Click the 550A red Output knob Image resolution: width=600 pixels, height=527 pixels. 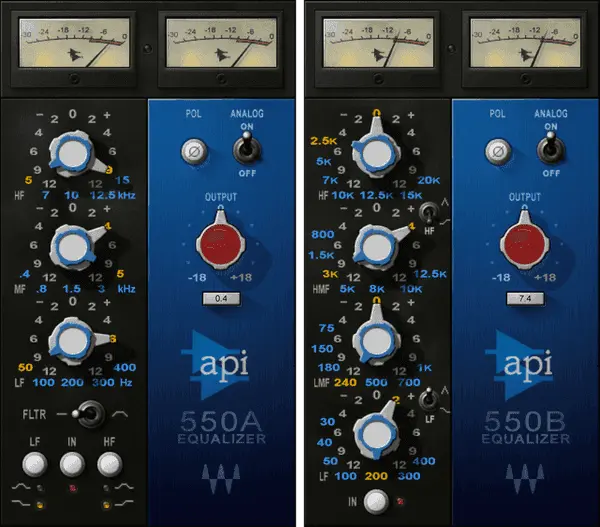pyautogui.click(x=220, y=243)
